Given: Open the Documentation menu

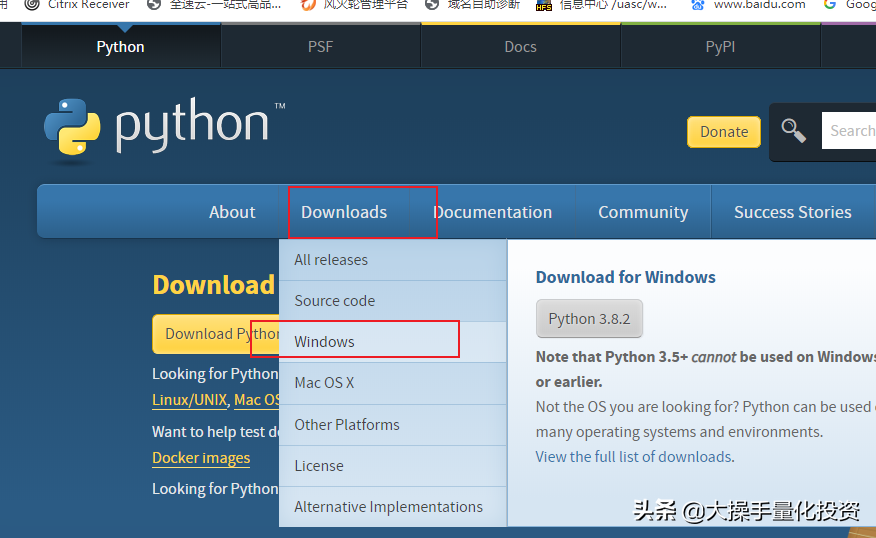Looking at the screenshot, I should tap(492, 212).
